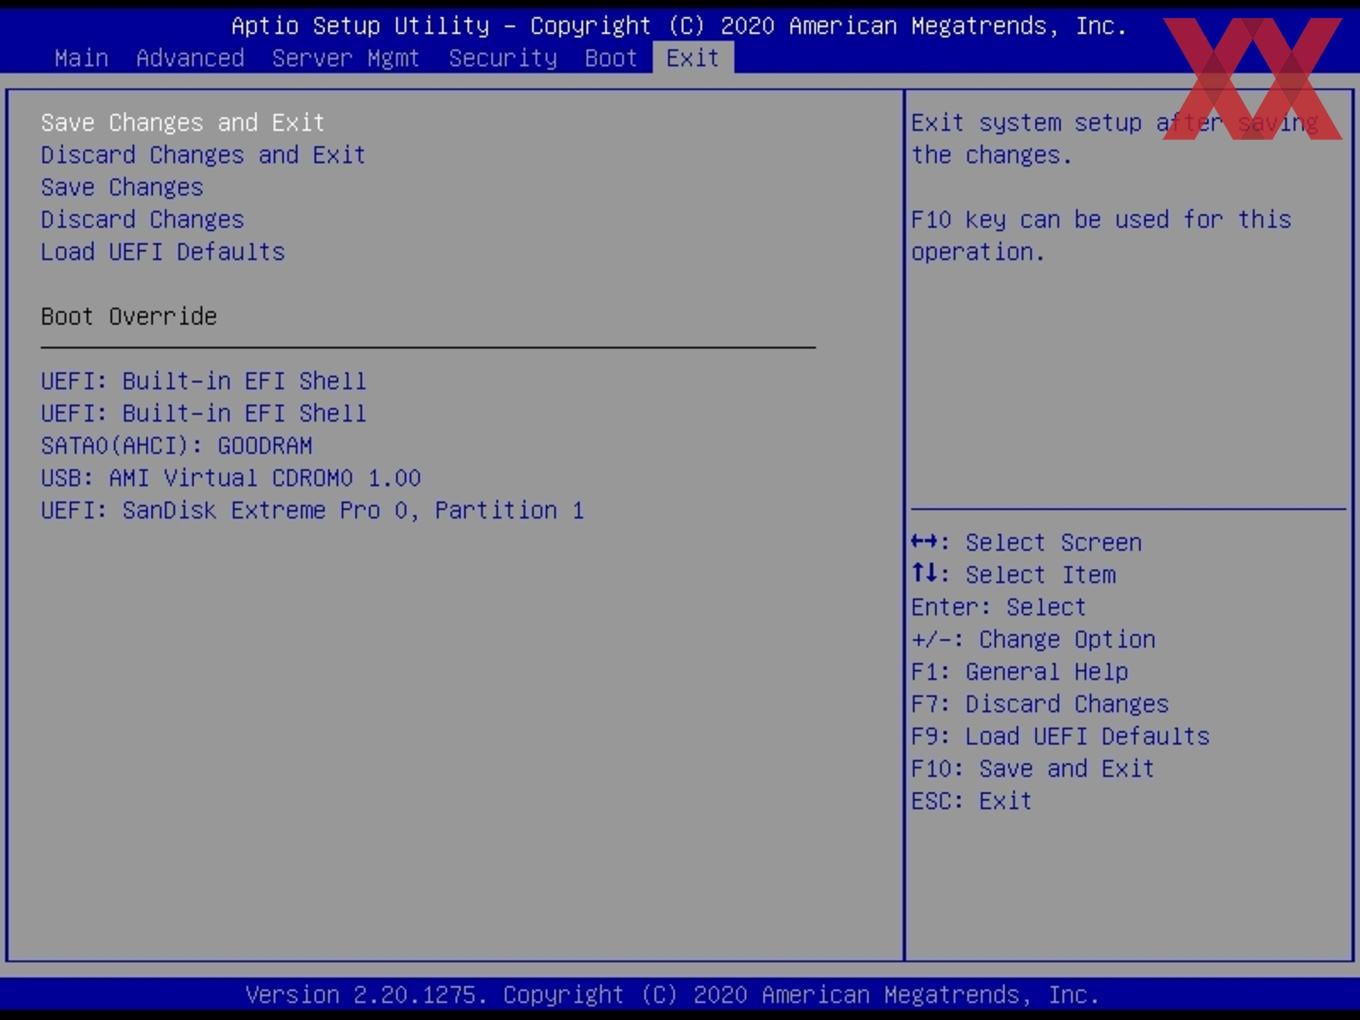Click the +/-: Change Option hint

tap(1033, 639)
